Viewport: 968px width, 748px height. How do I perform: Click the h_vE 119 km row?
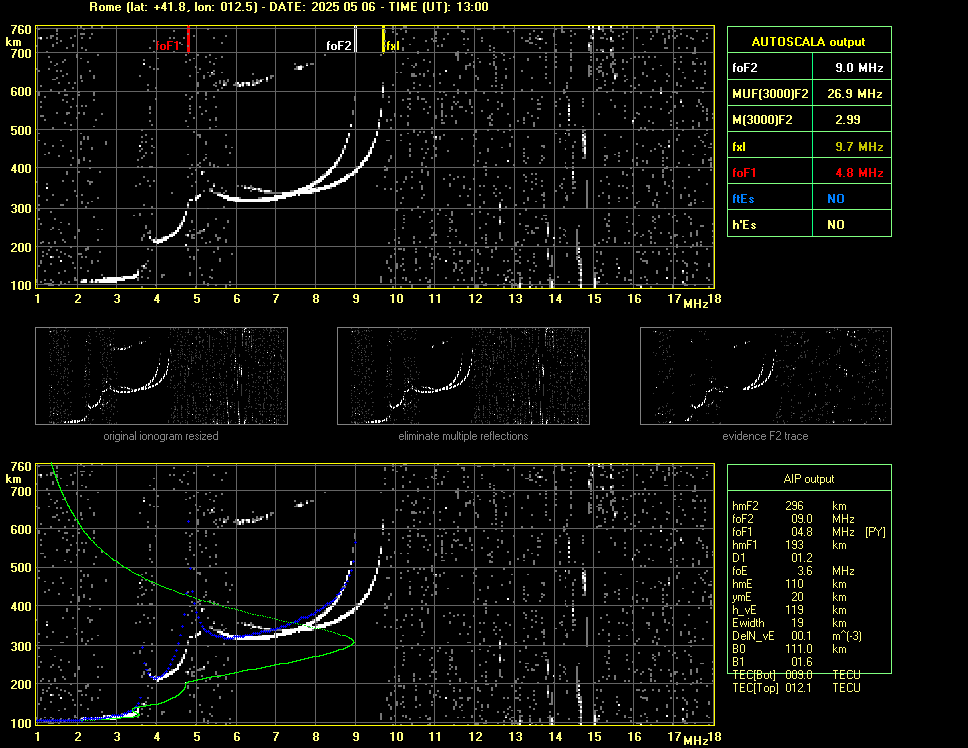pos(789,610)
